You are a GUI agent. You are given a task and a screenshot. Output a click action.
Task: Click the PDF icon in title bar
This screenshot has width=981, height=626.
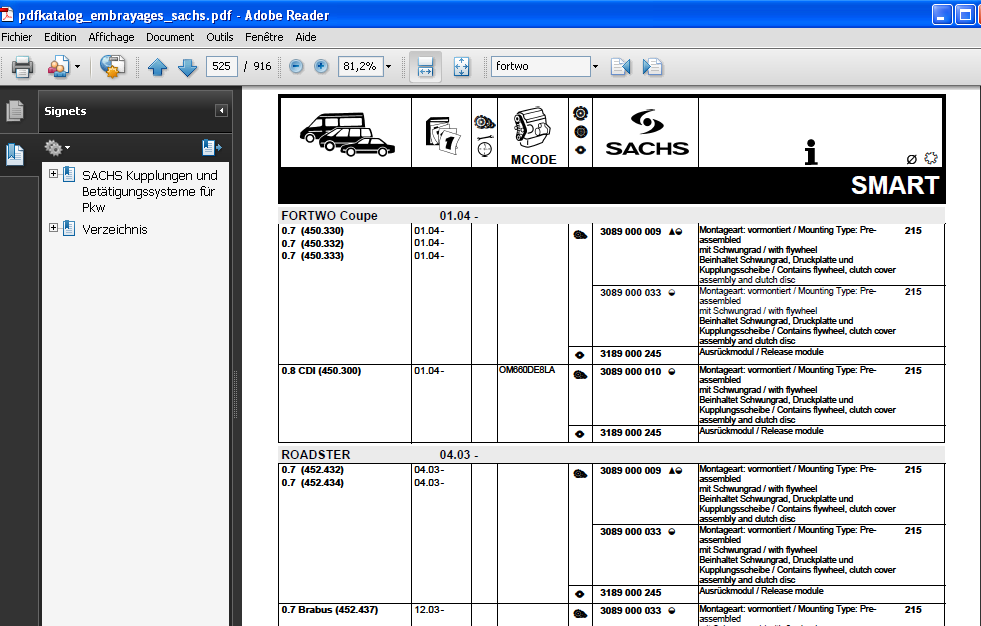click(7, 13)
